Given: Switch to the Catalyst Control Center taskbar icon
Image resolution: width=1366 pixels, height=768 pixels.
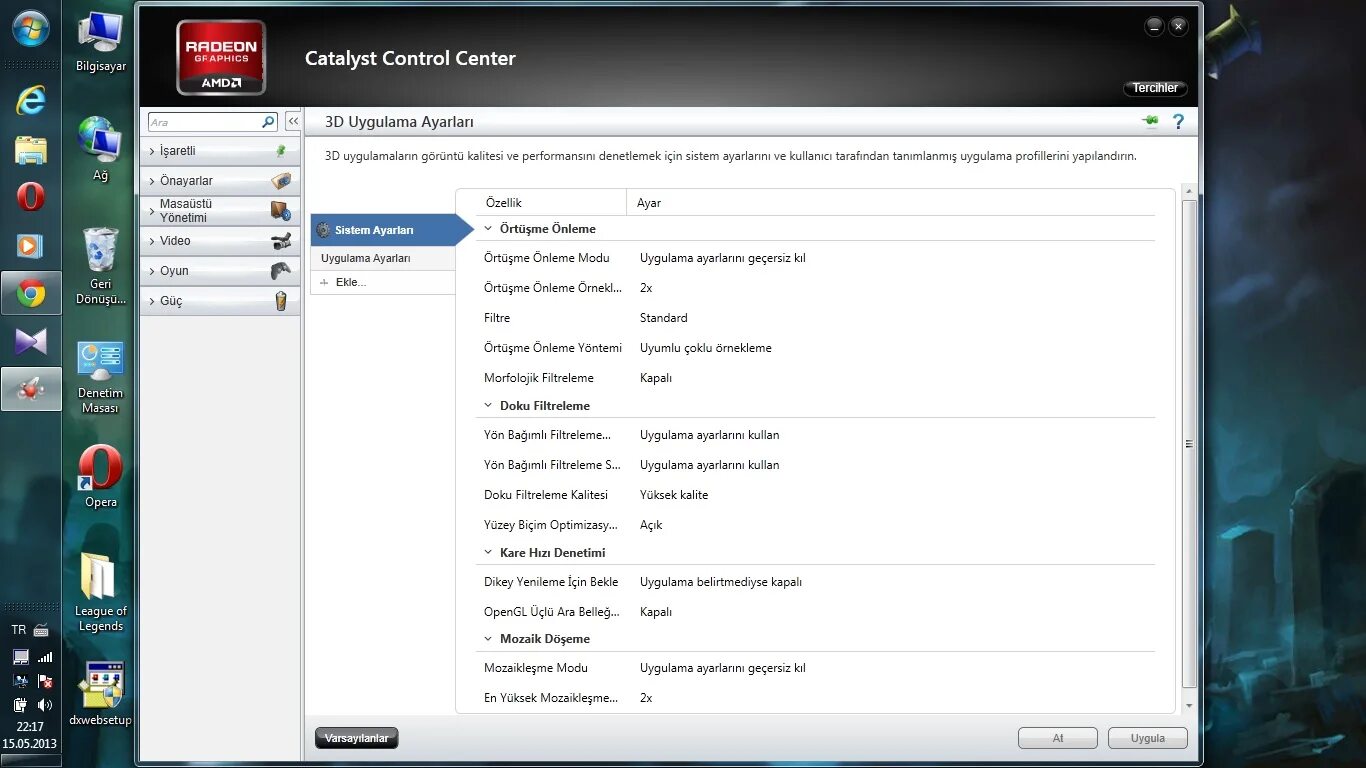Looking at the screenshot, I should 31,389.
